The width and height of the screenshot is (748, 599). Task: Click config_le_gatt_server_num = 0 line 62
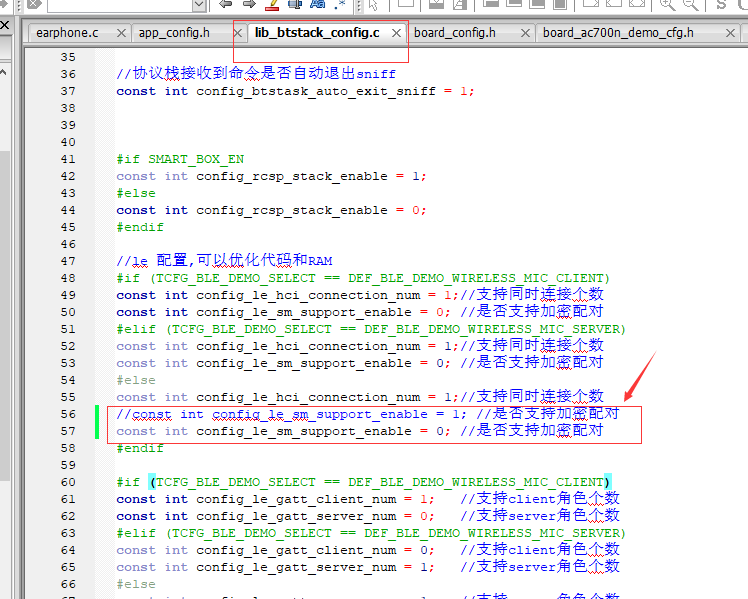tap(368, 516)
